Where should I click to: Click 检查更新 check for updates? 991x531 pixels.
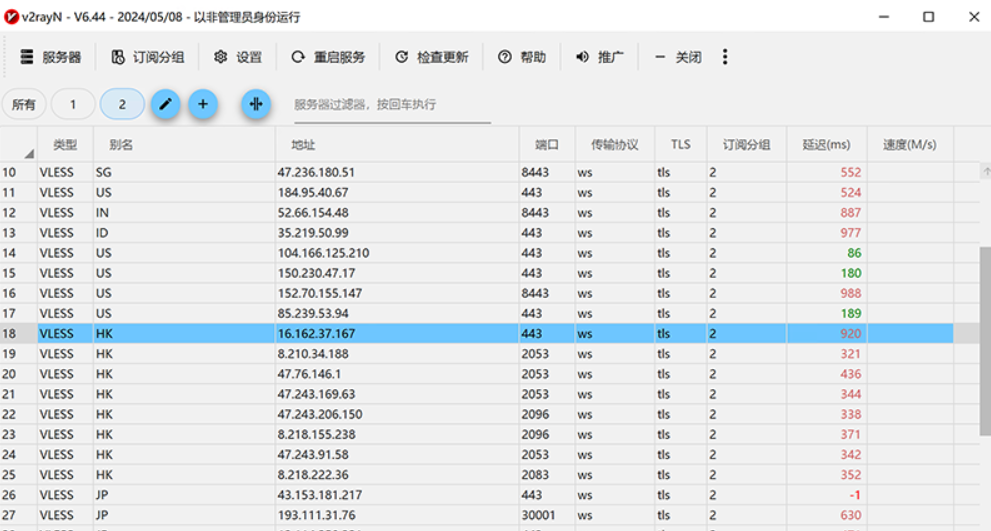(x=432, y=57)
